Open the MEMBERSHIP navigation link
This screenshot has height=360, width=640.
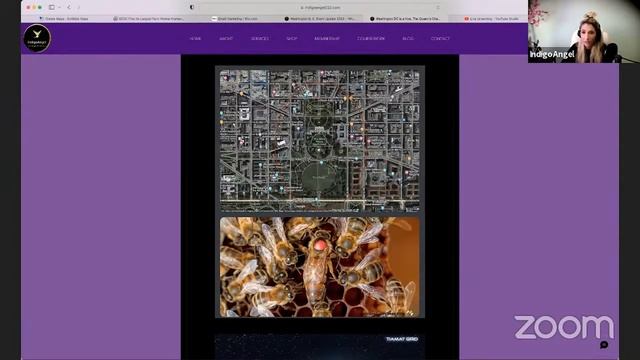click(x=327, y=39)
